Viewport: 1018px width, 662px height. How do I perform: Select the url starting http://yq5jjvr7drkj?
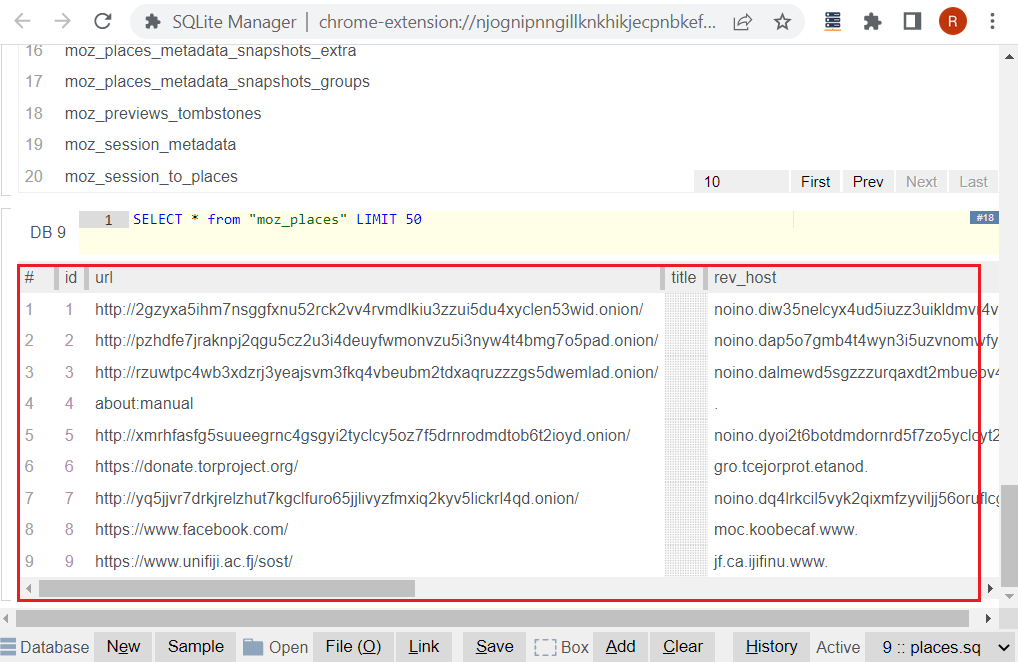point(337,498)
